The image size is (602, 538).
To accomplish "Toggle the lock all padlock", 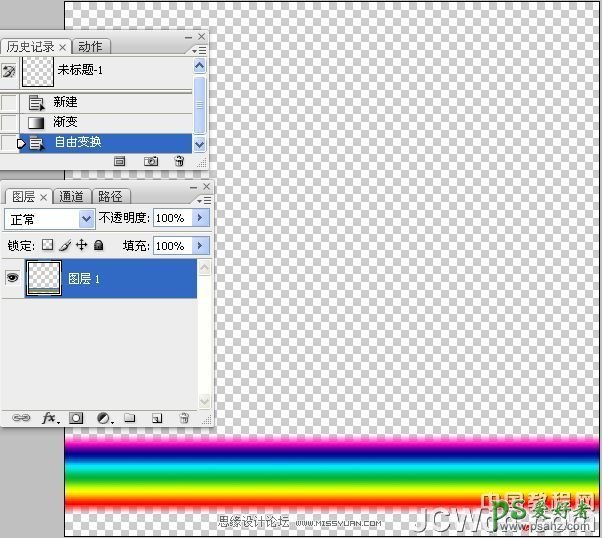I will [x=99, y=245].
